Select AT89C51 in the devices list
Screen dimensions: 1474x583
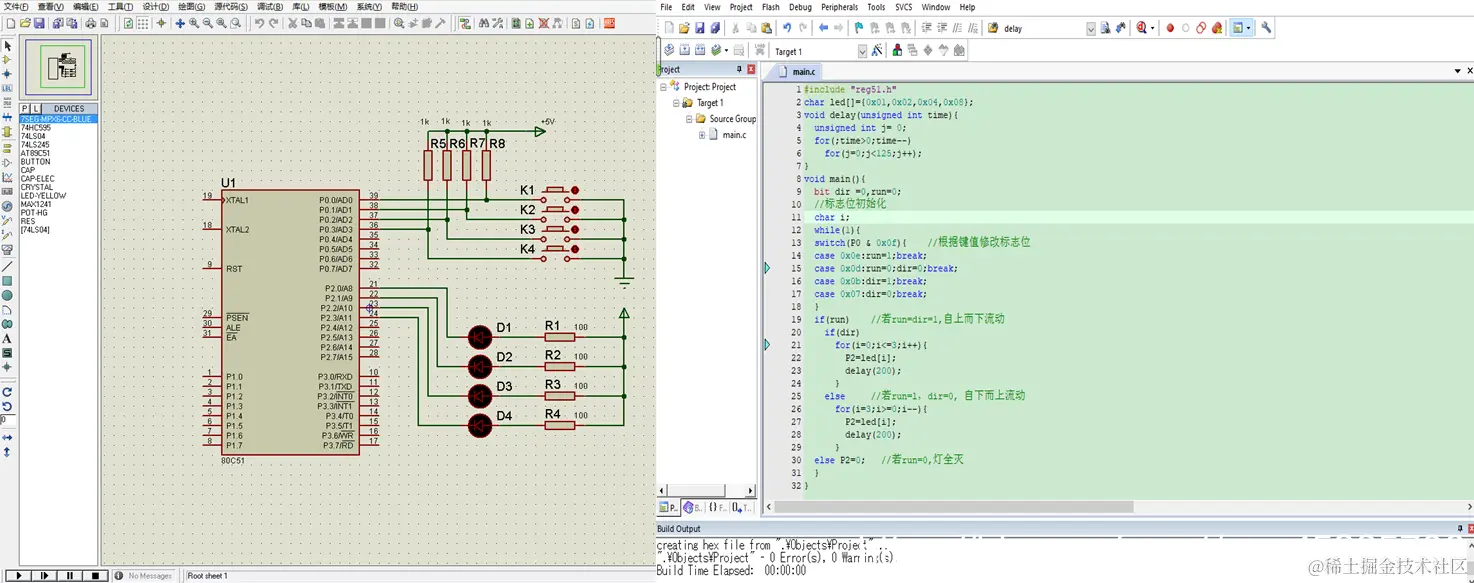click(35, 153)
